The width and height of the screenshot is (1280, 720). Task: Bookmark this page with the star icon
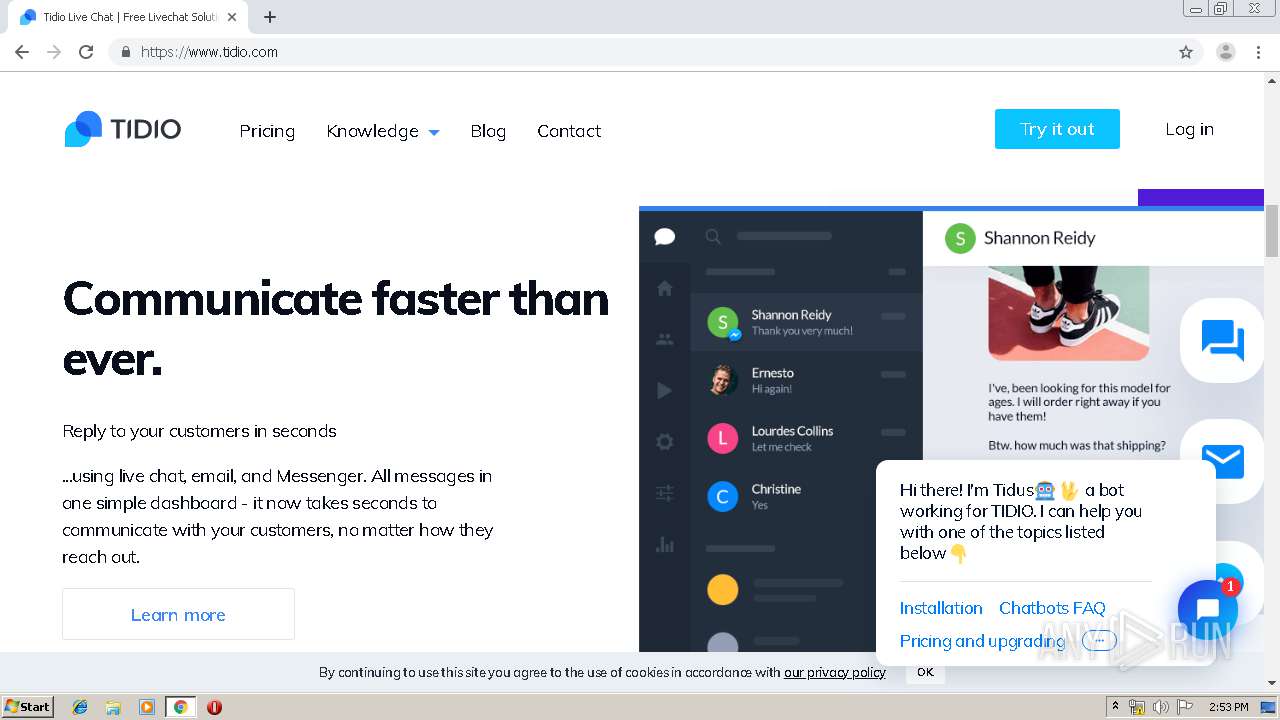coord(1186,52)
